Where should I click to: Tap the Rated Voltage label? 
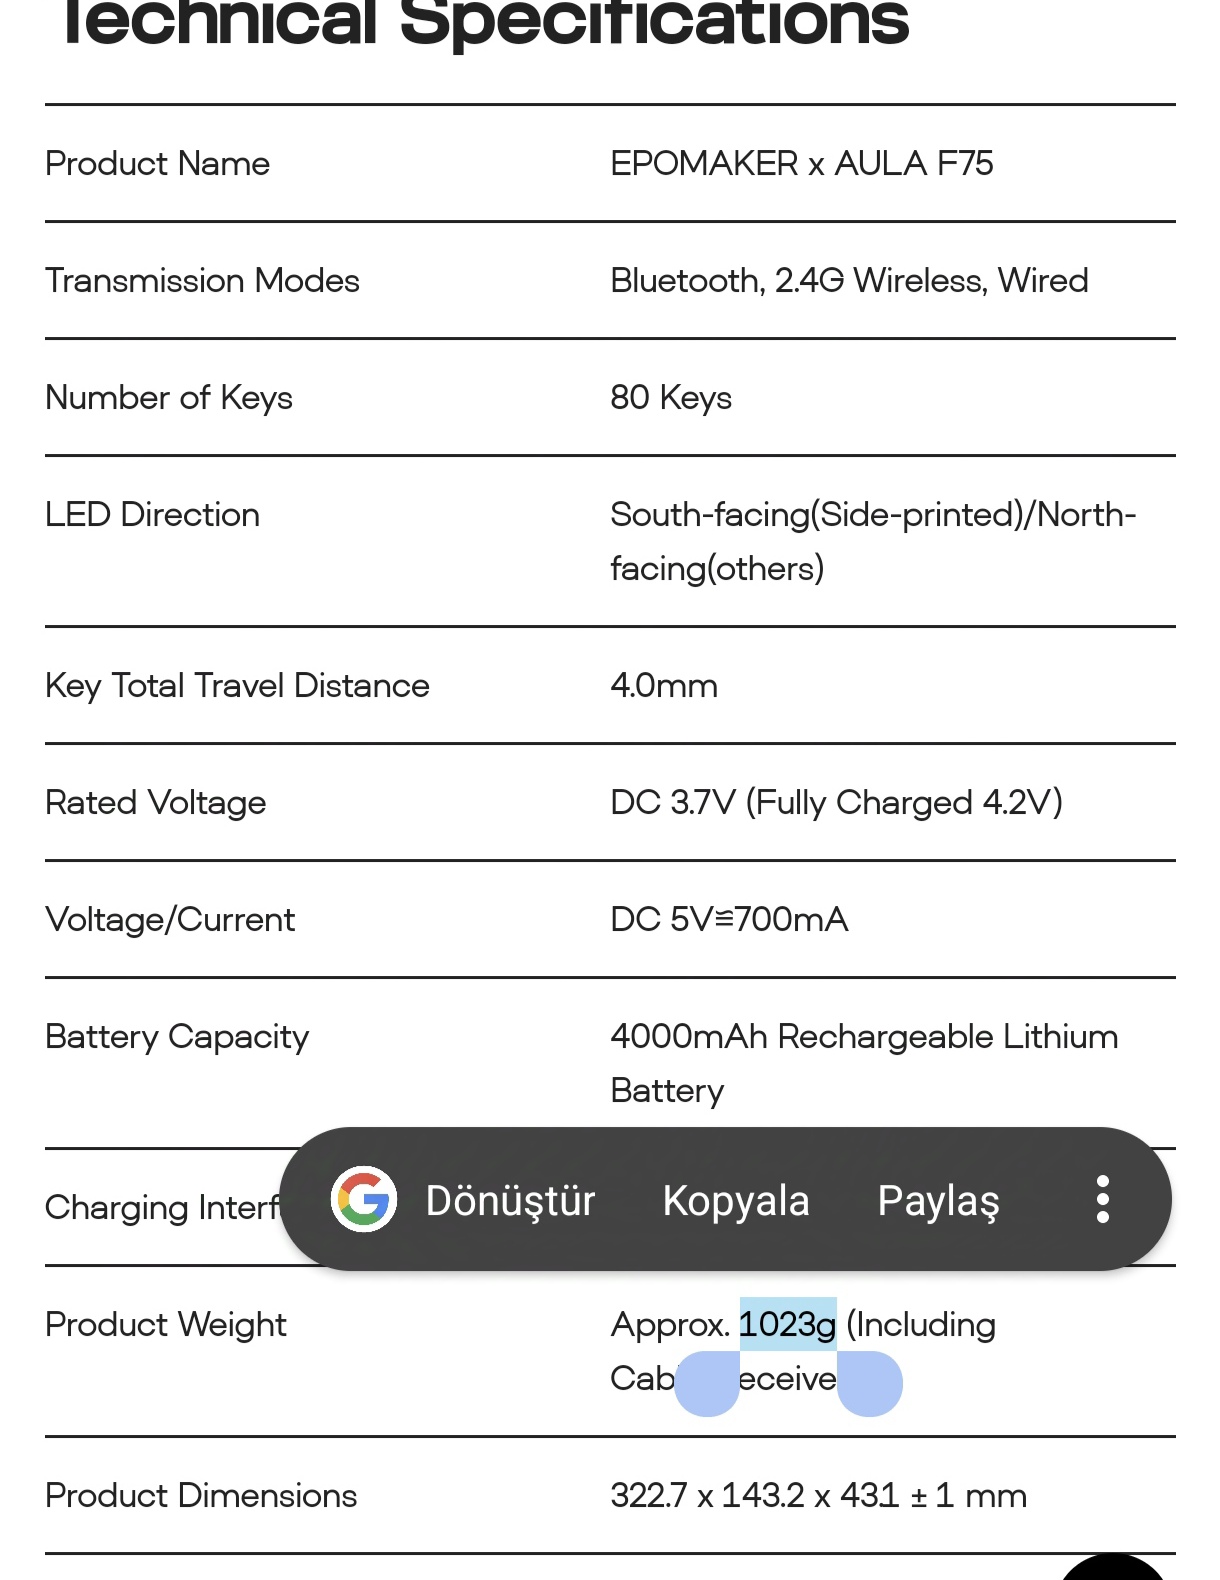[156, 802]
